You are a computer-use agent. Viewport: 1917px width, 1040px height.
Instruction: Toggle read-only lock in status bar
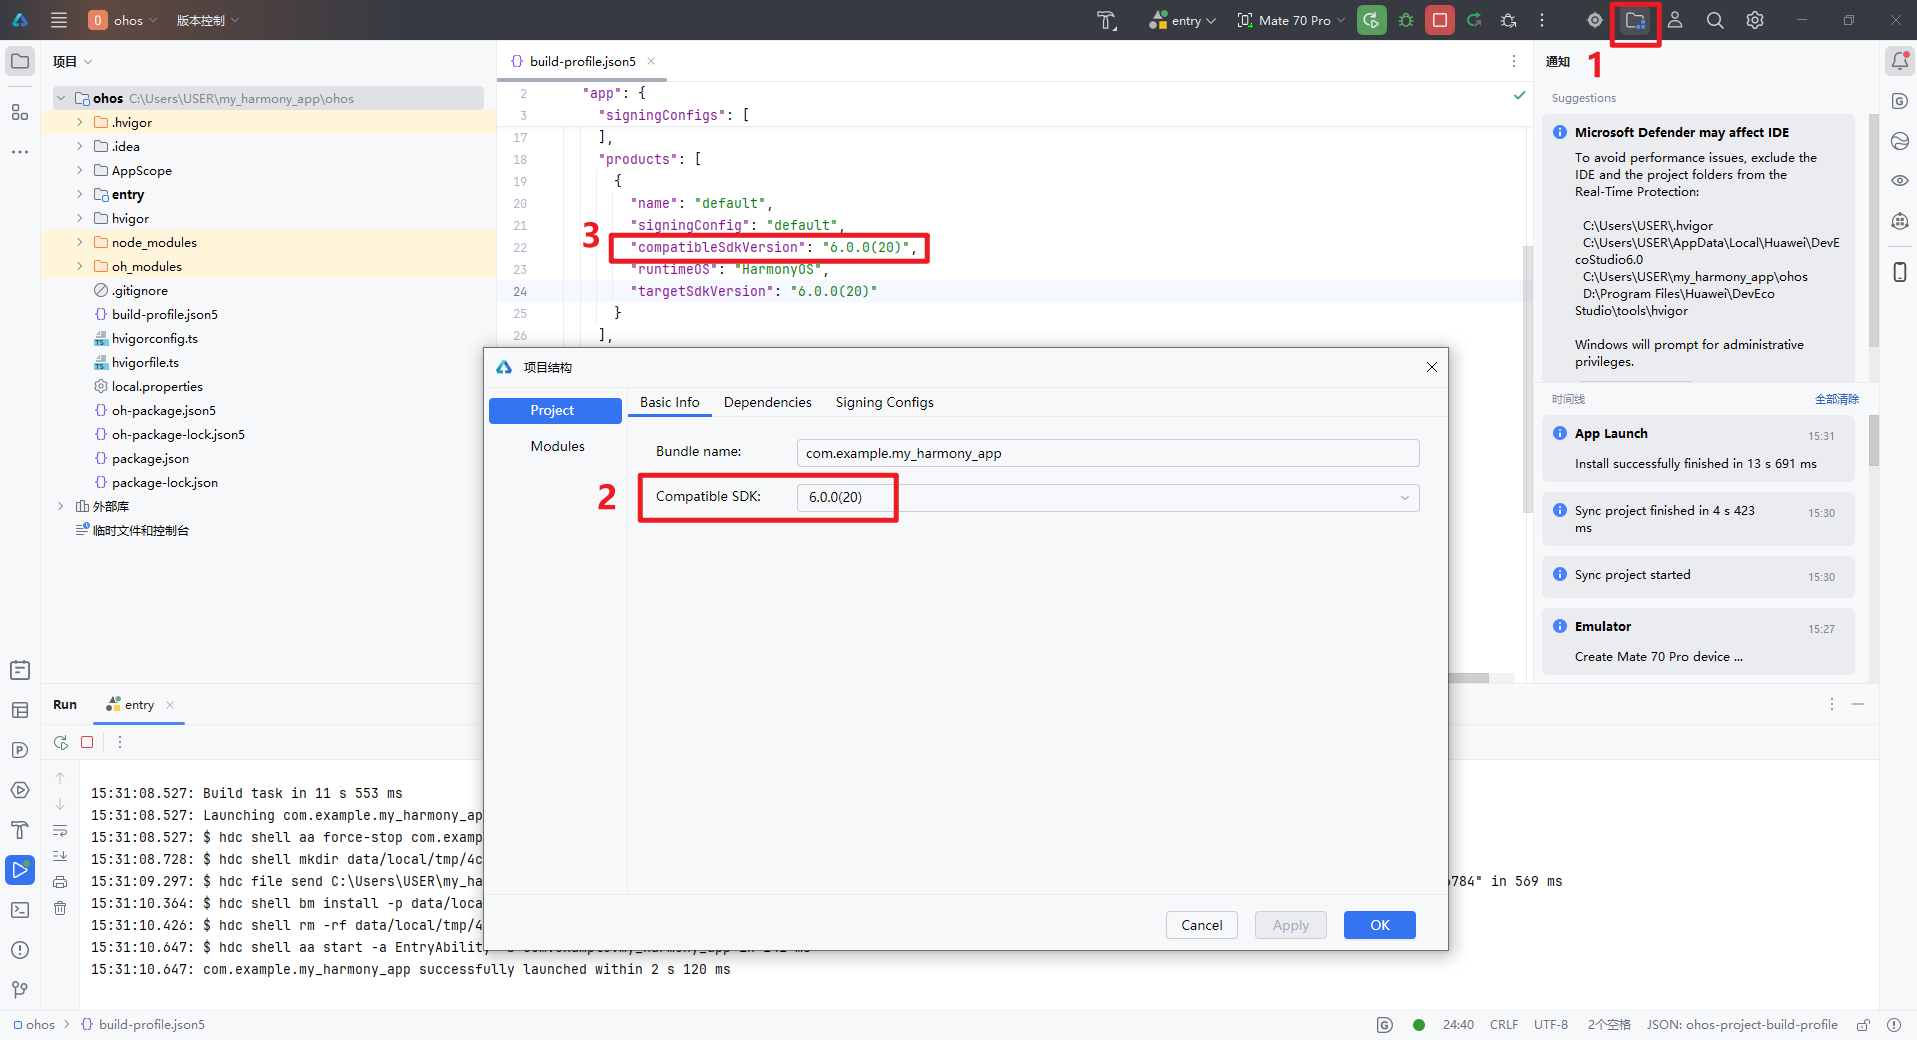tap(1863, 1025)
